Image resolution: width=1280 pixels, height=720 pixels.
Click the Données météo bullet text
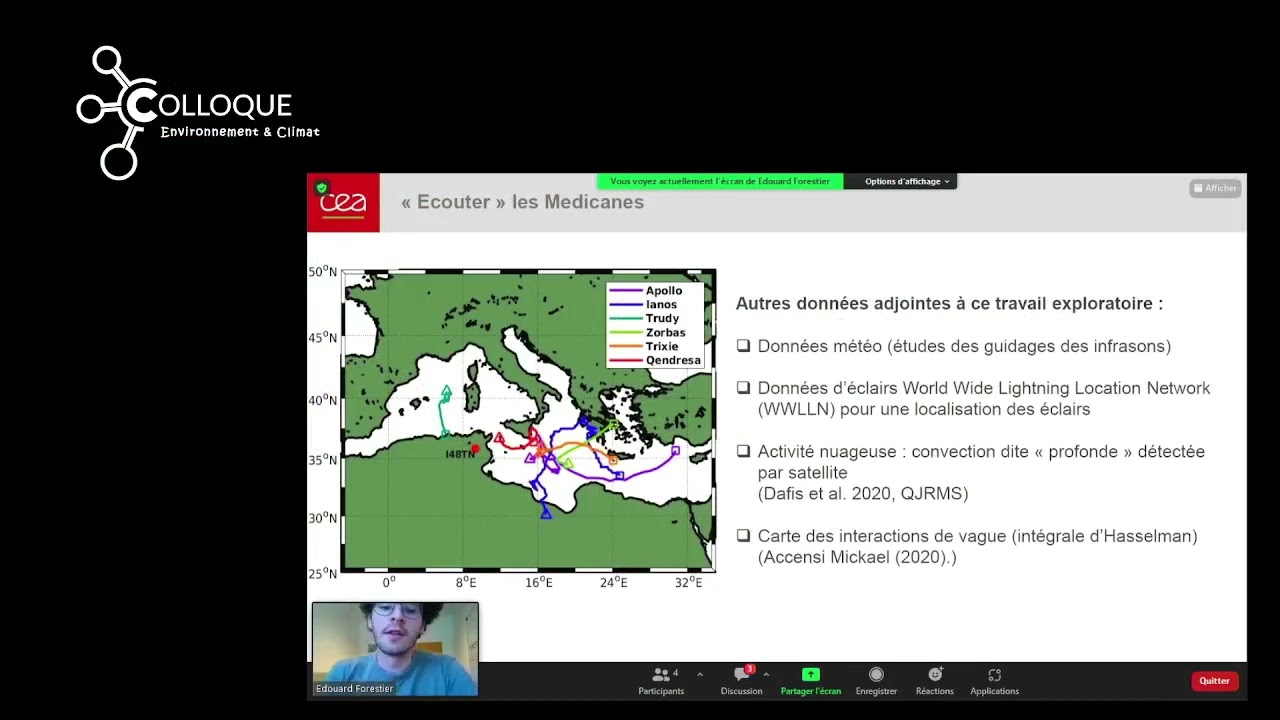964,346
